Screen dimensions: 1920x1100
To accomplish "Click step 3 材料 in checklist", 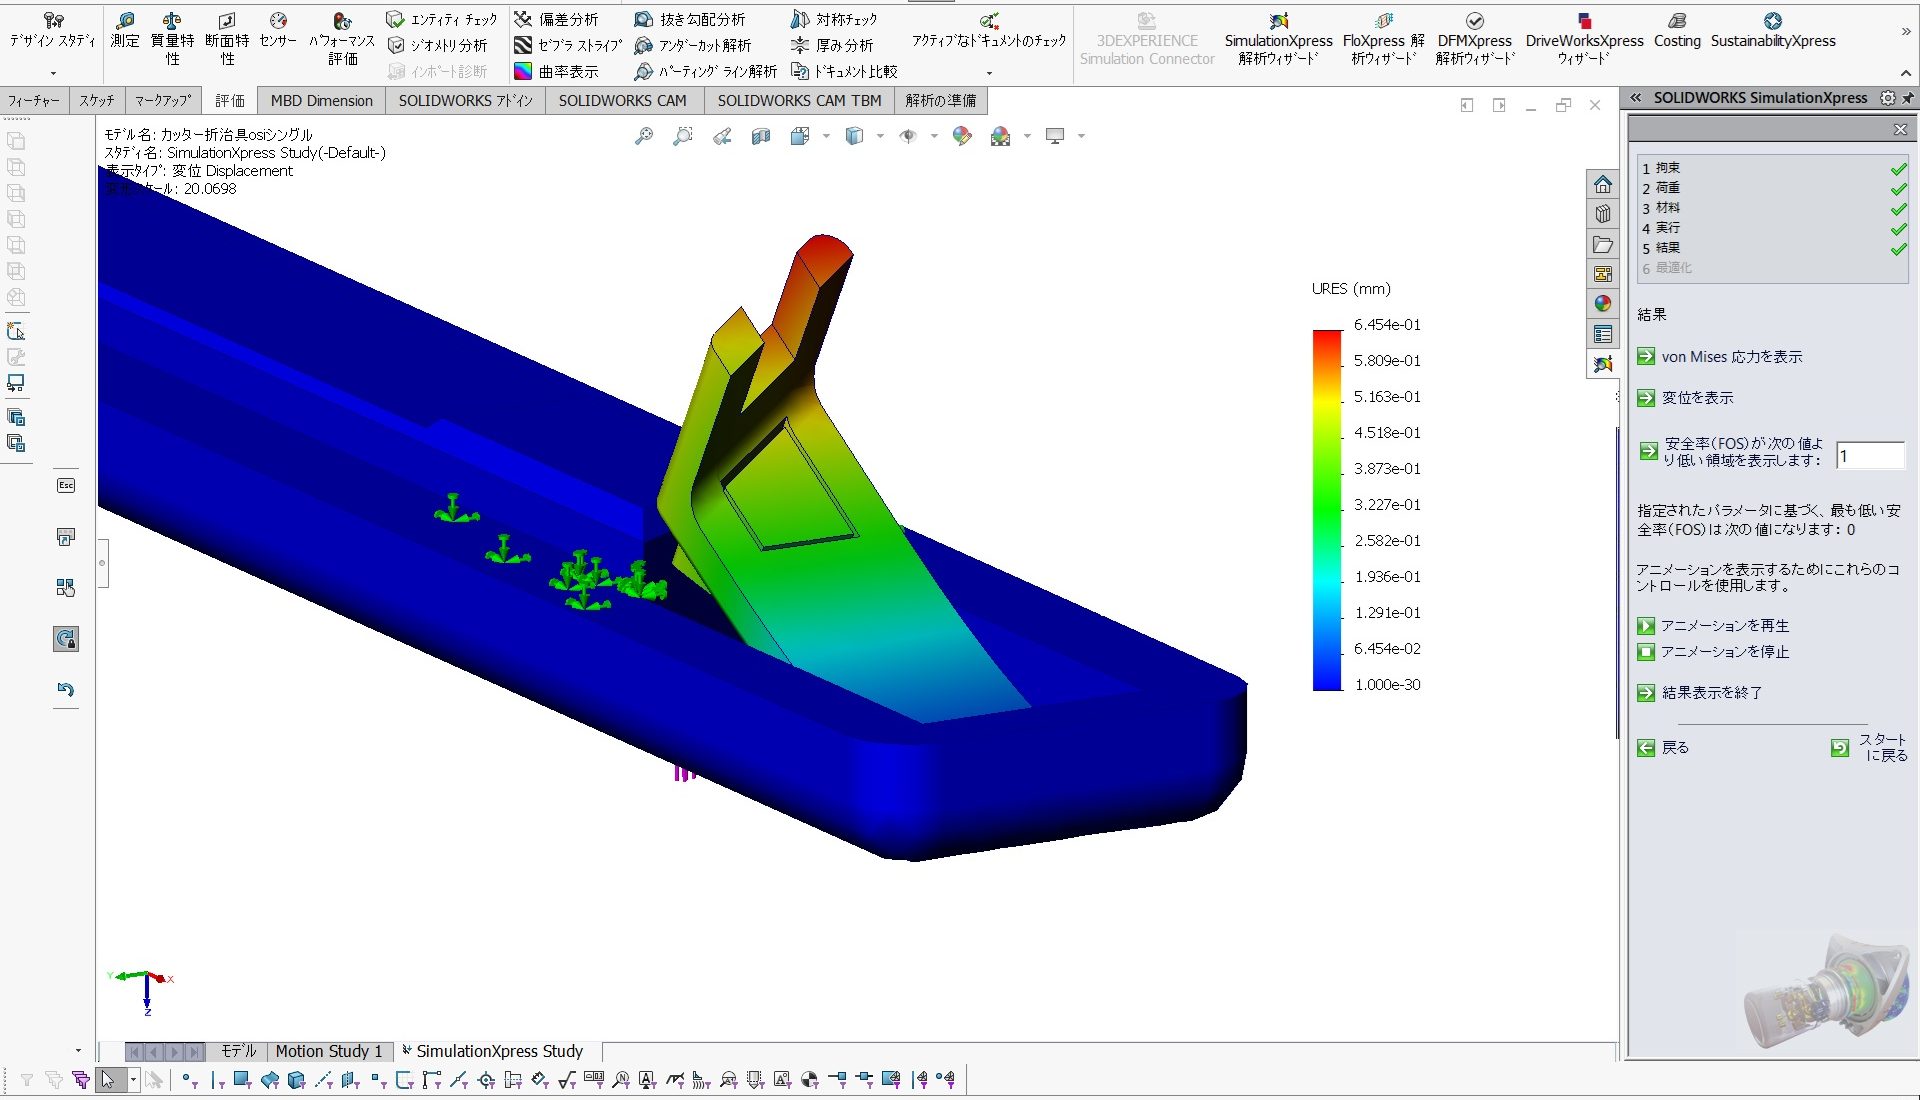I will pyautogui.click(x=1667, y=208).
